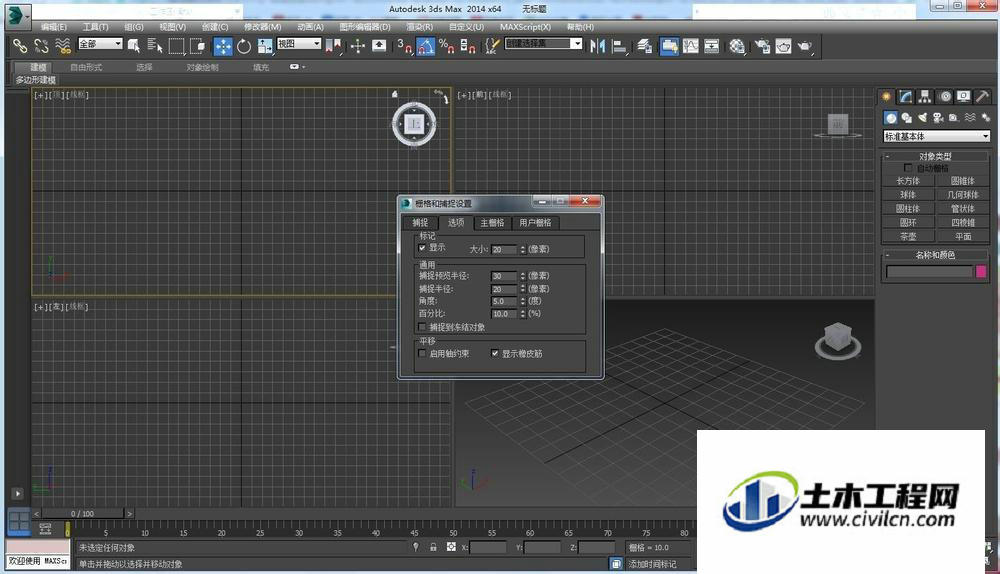This screenshot has height=574, width=1000.
Task: Click the 0 / 100 time slider
Action: coord(82,513)
